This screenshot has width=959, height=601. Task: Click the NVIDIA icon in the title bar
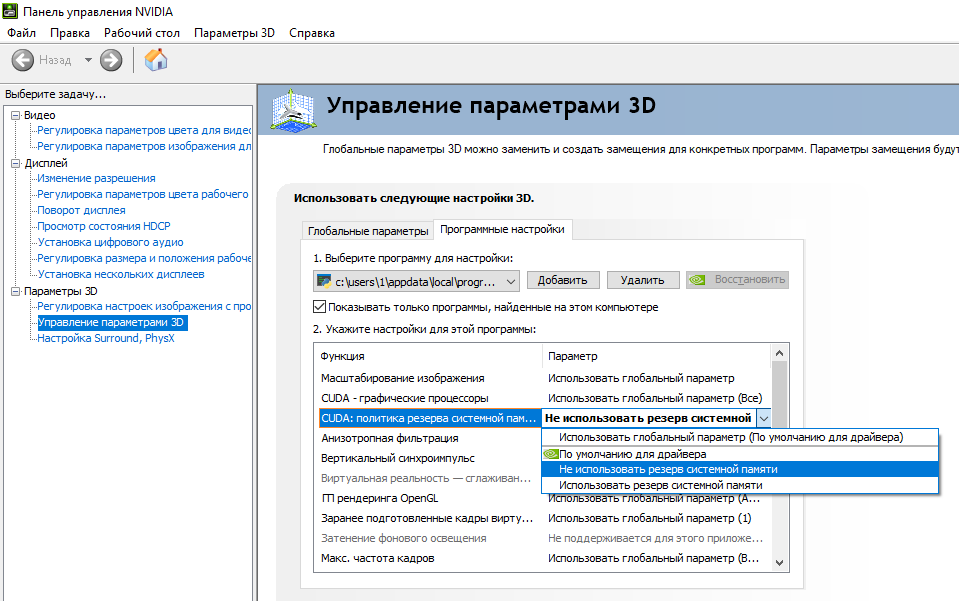(10, 11)
